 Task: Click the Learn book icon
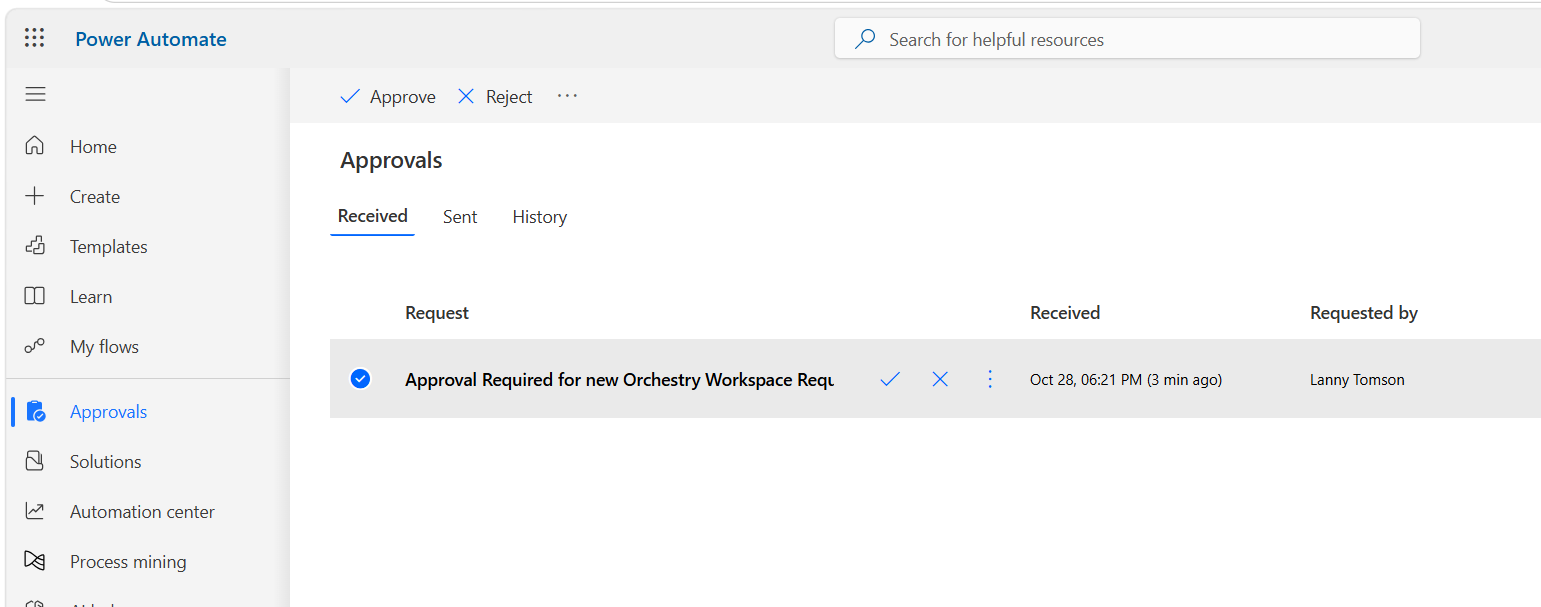[x=35, y=296]
